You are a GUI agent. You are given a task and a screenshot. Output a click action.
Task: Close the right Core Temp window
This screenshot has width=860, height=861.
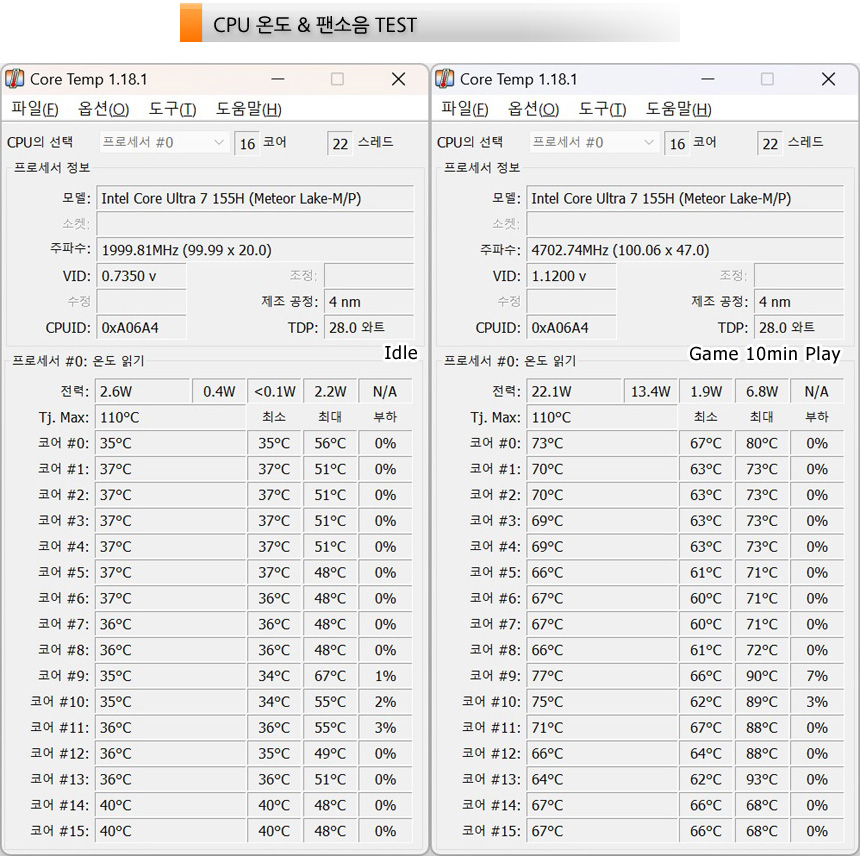[829, 79]
